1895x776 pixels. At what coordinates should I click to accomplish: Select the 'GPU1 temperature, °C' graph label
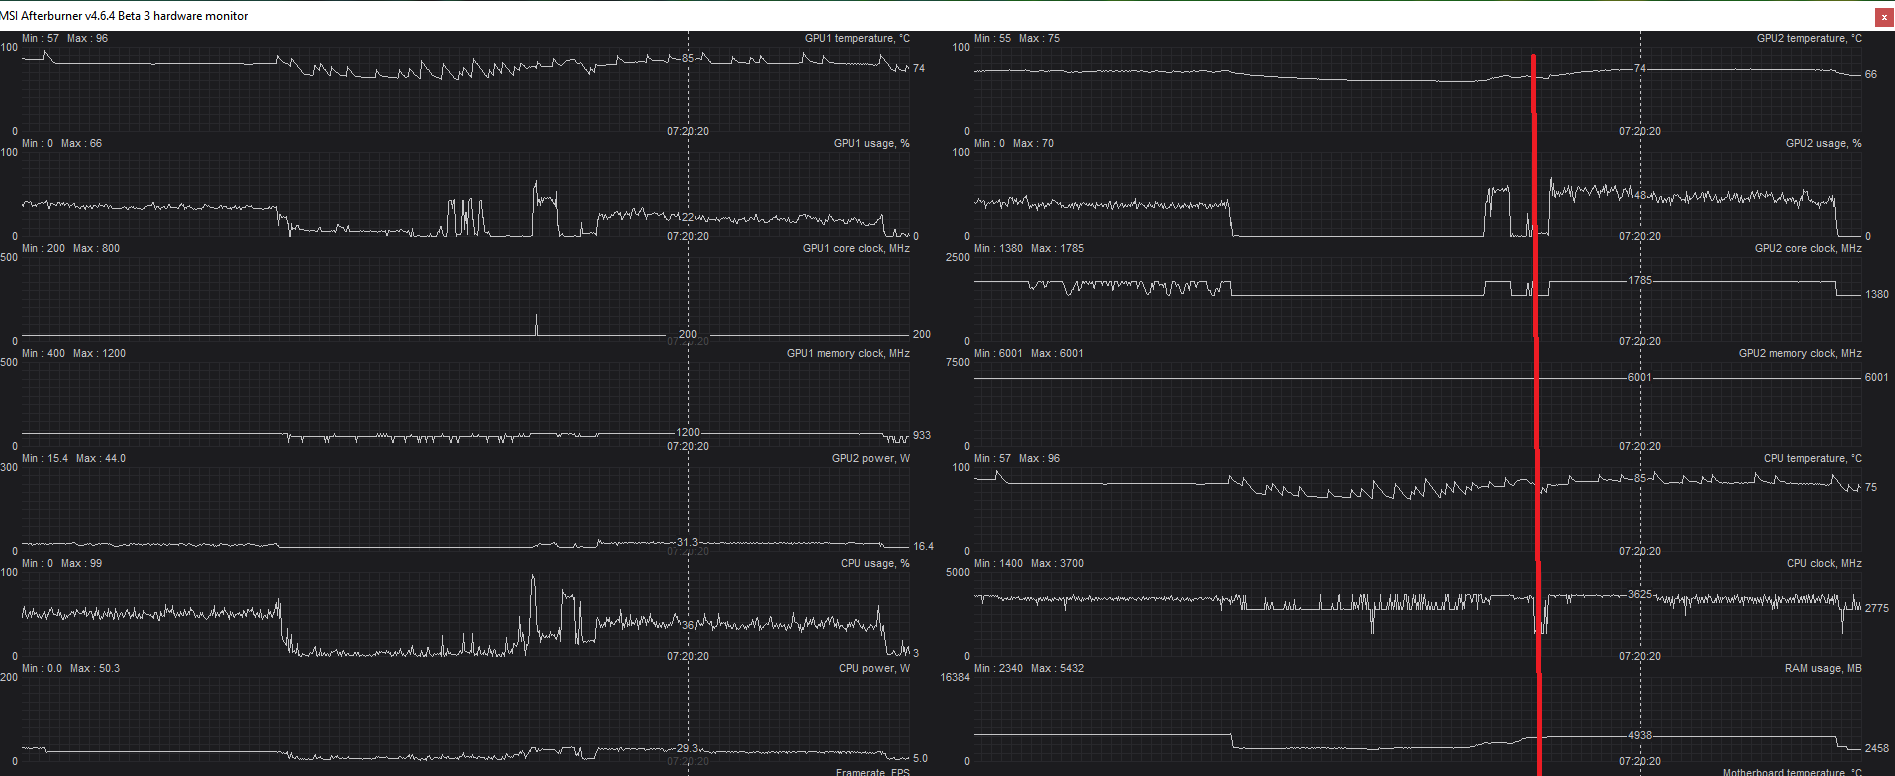[x=857, y=38]
